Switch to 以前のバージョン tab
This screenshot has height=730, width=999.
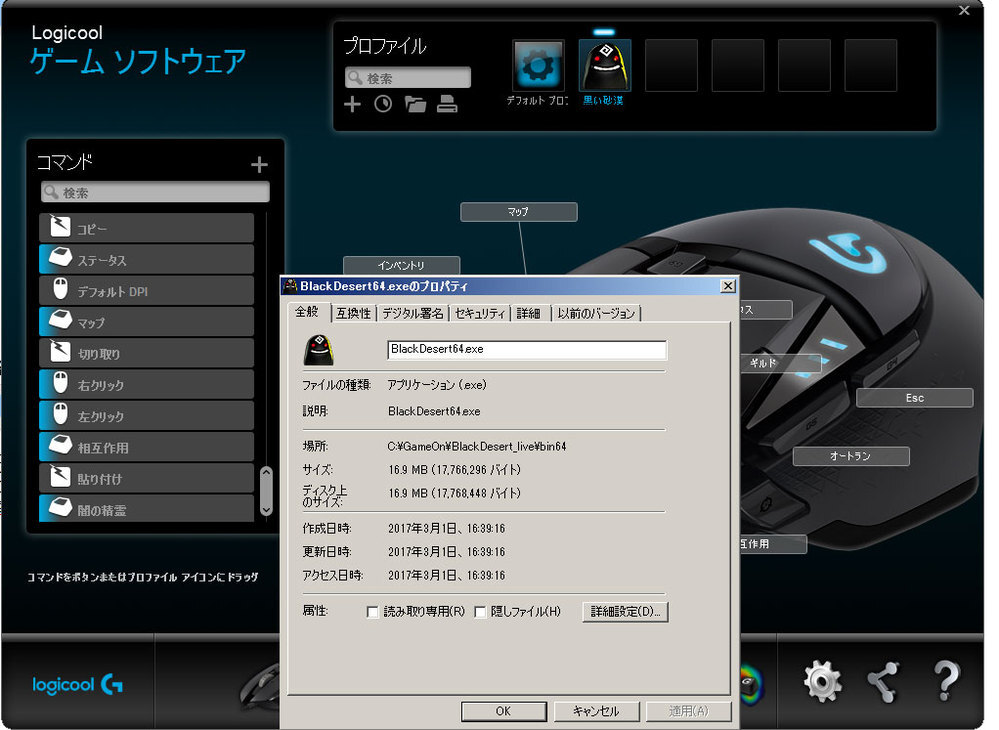596,313
